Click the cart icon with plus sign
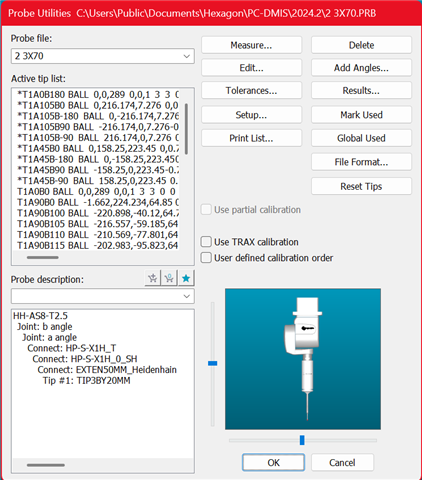 (x=153, y=278)
